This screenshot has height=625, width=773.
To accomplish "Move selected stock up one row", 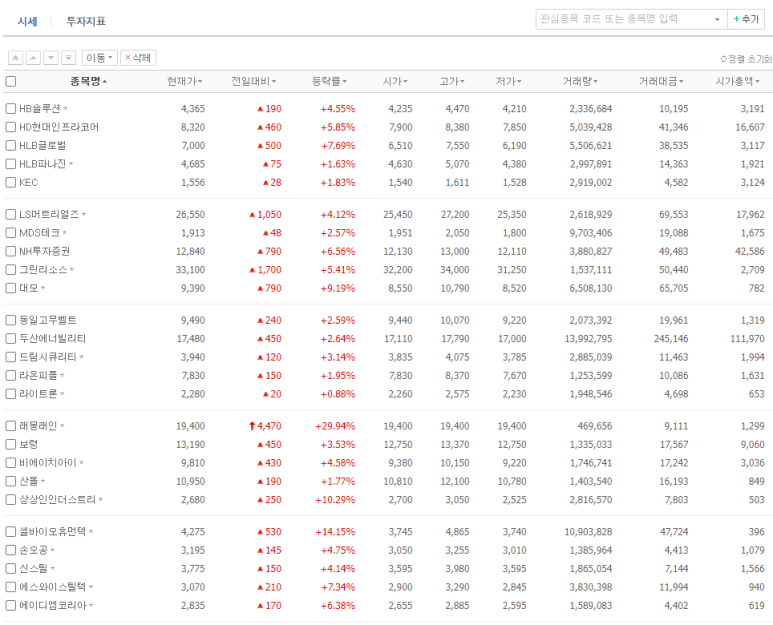I will [x=33, y=58].
